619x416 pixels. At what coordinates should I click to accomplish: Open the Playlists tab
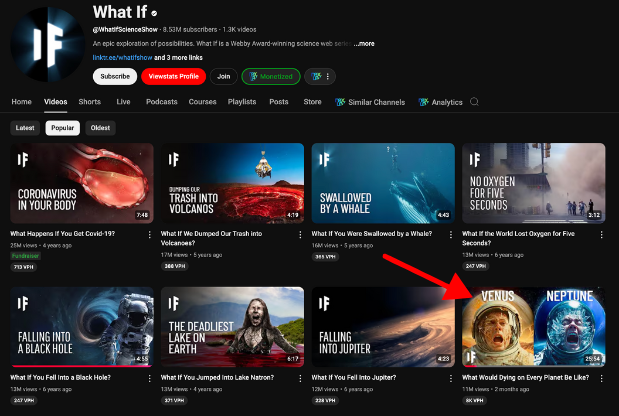(242, 102)
